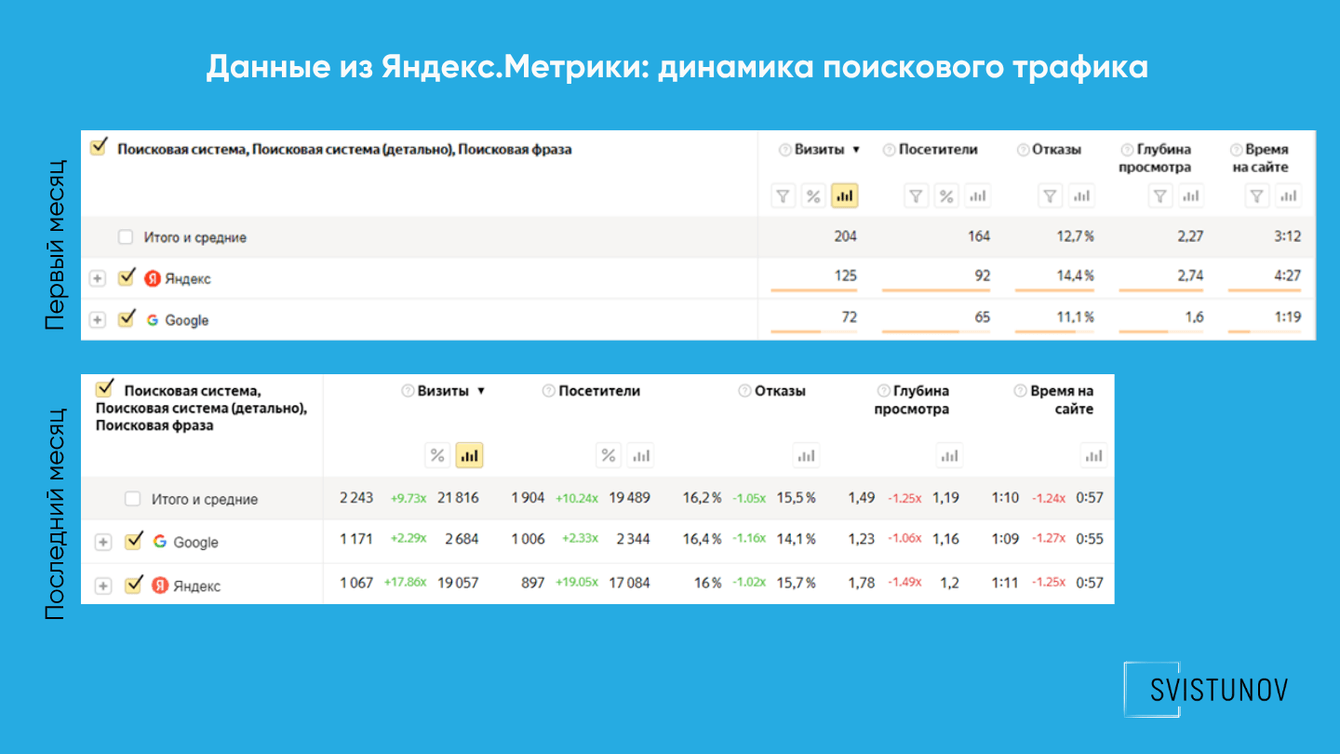The image size is (1340, 754).
Task: Sort by Посетители in first-month table
Action: click(x=938, y=150)
